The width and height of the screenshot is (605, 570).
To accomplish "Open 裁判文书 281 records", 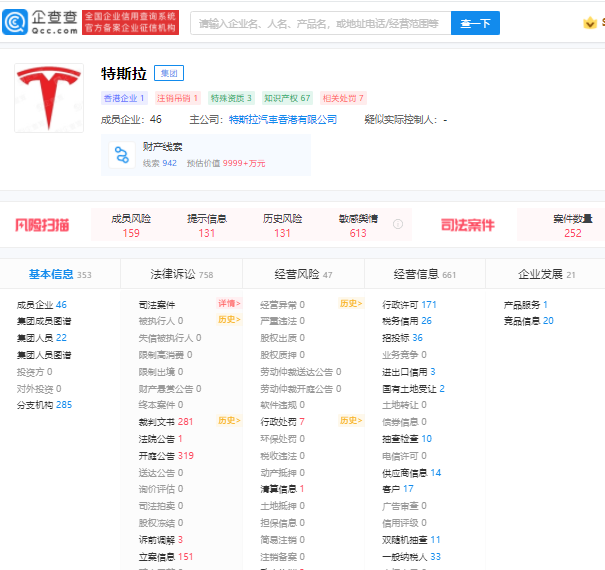I will click(166, 422).
